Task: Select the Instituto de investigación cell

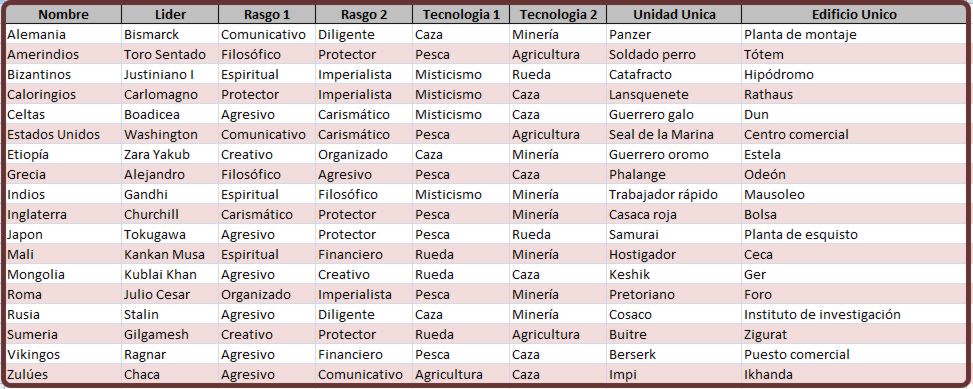Action: pyautogui.click(x=854, y=315)
